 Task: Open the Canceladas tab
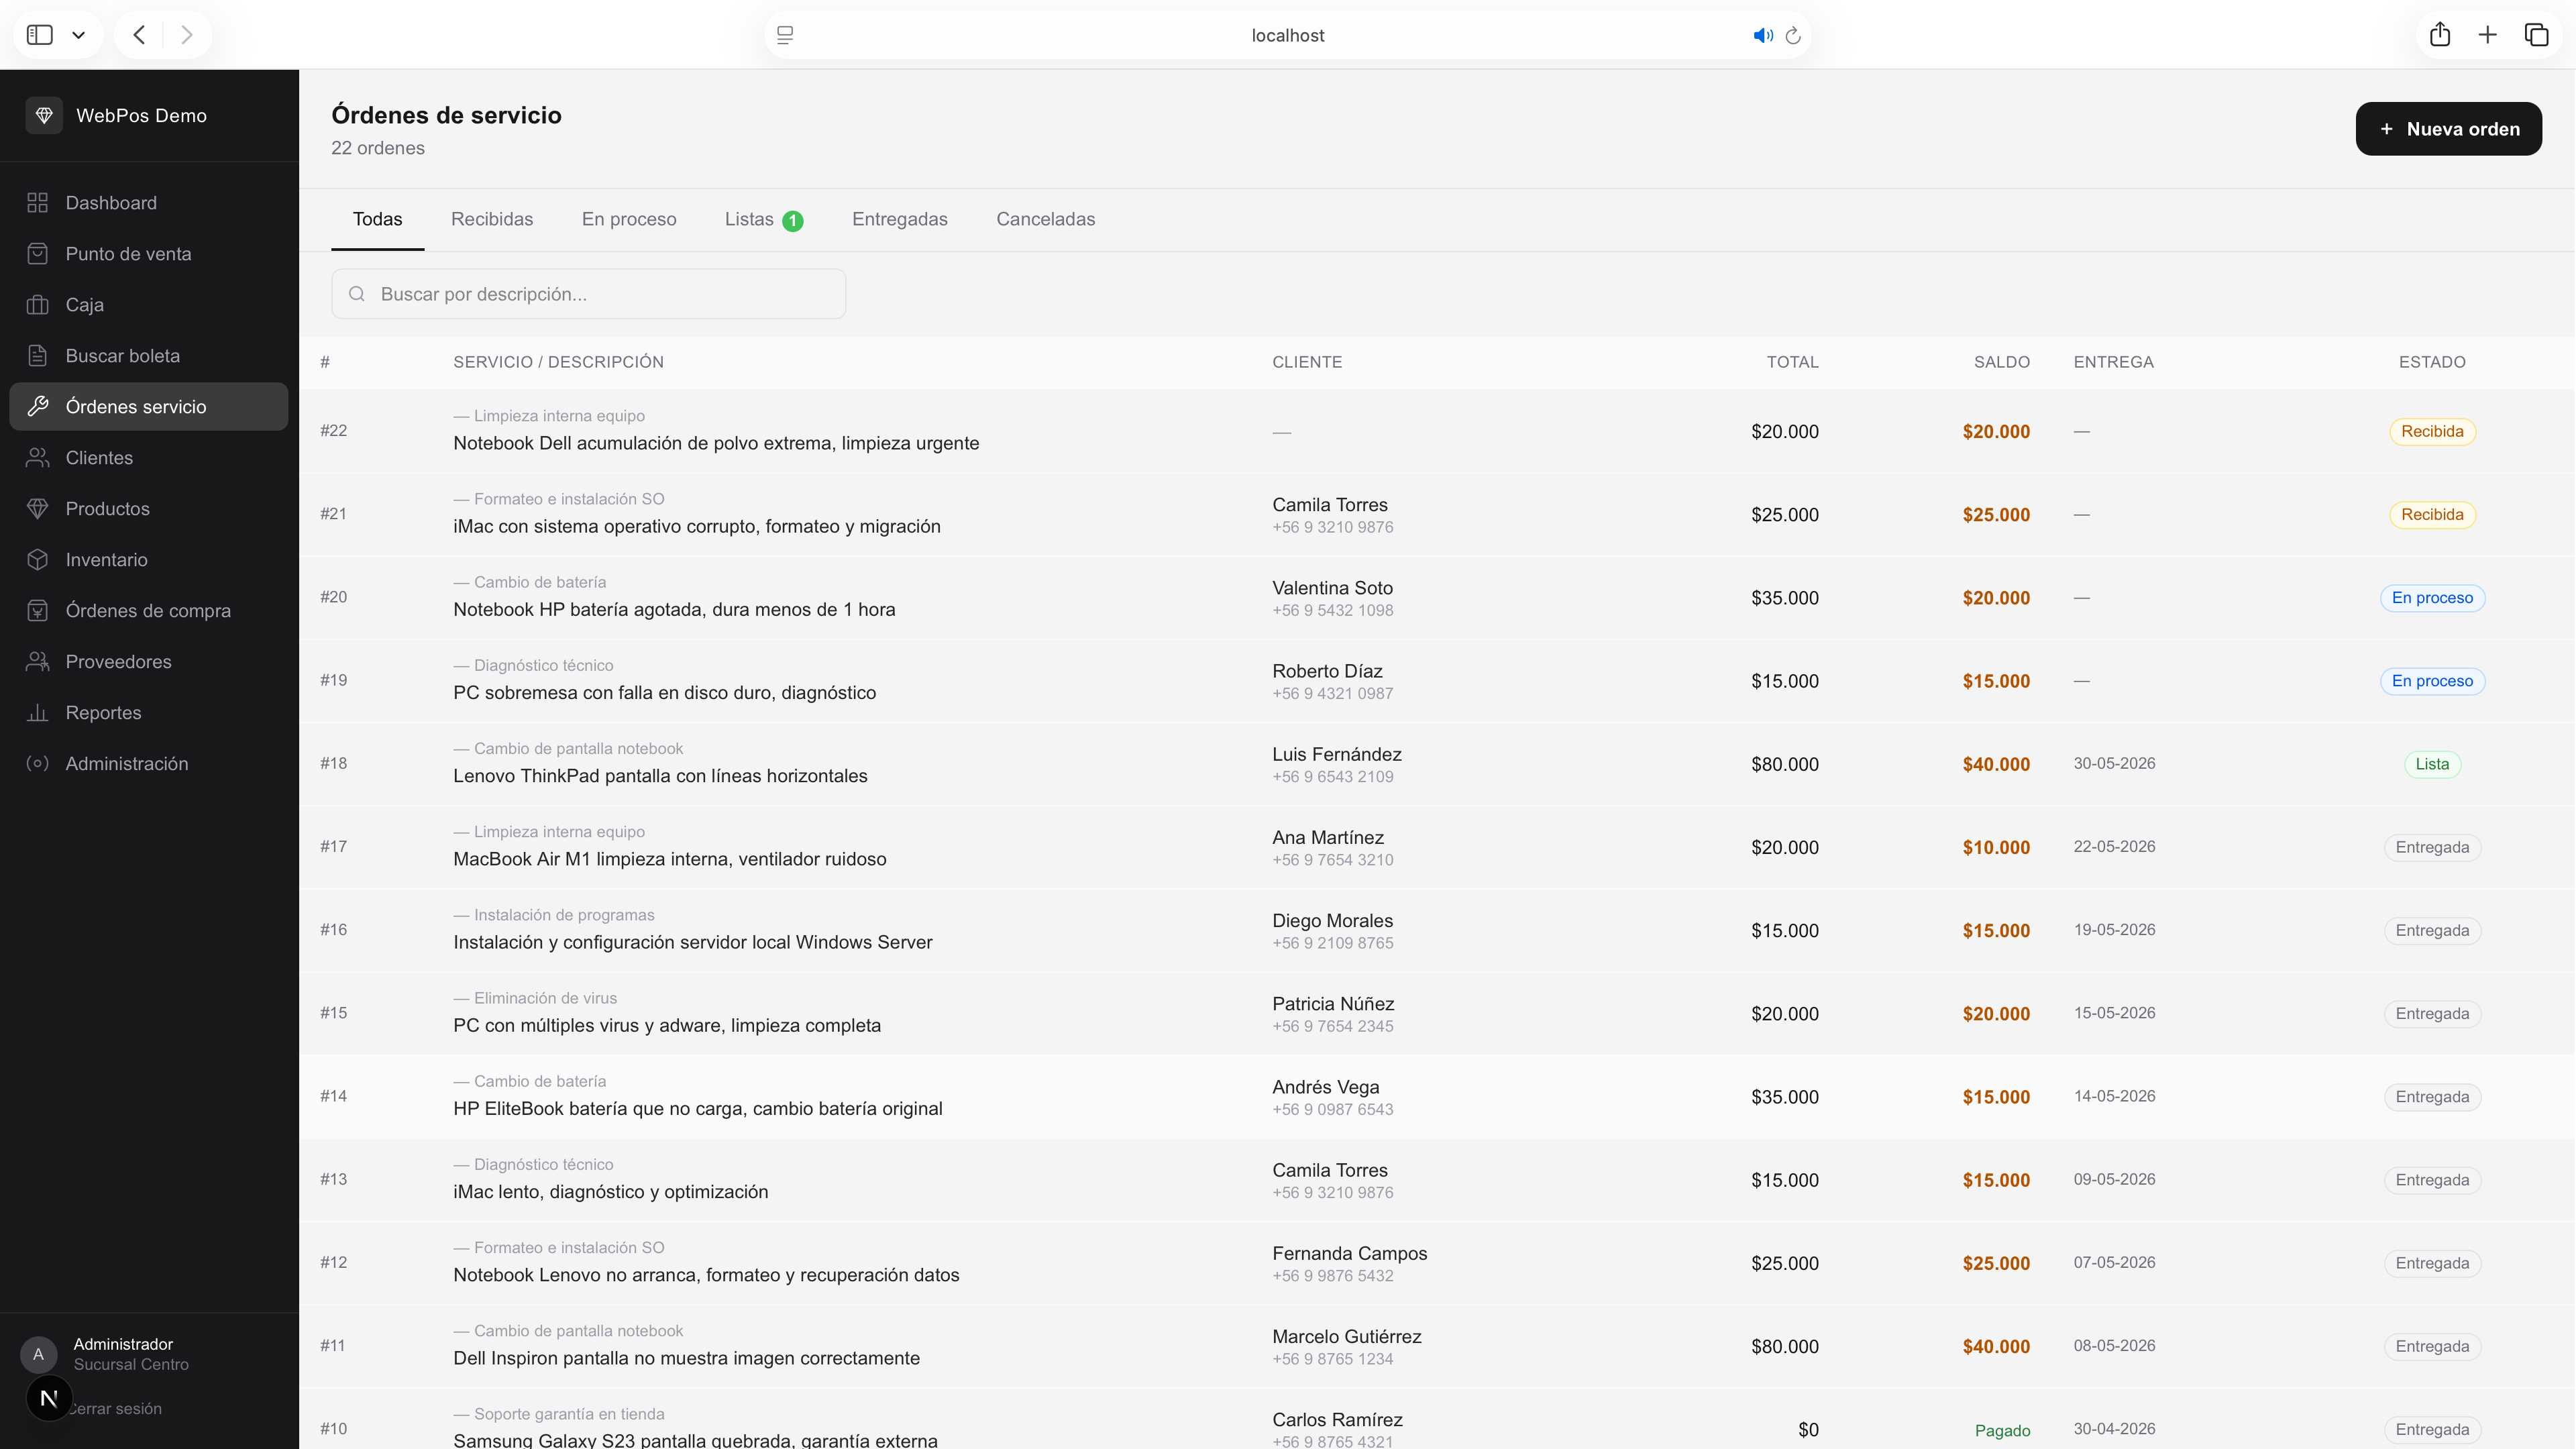(1045, 219)
